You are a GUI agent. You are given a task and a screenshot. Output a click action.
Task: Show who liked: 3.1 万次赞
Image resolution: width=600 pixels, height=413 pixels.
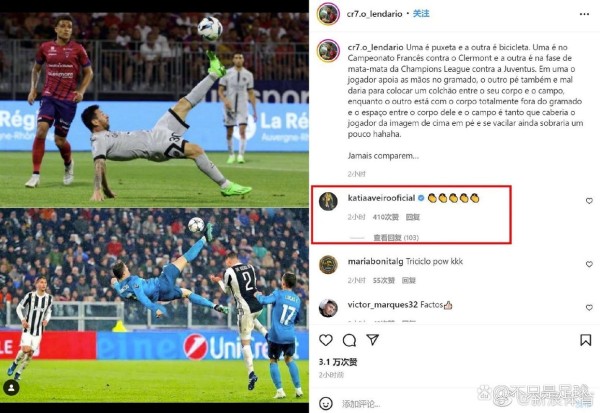click(338, 362)
